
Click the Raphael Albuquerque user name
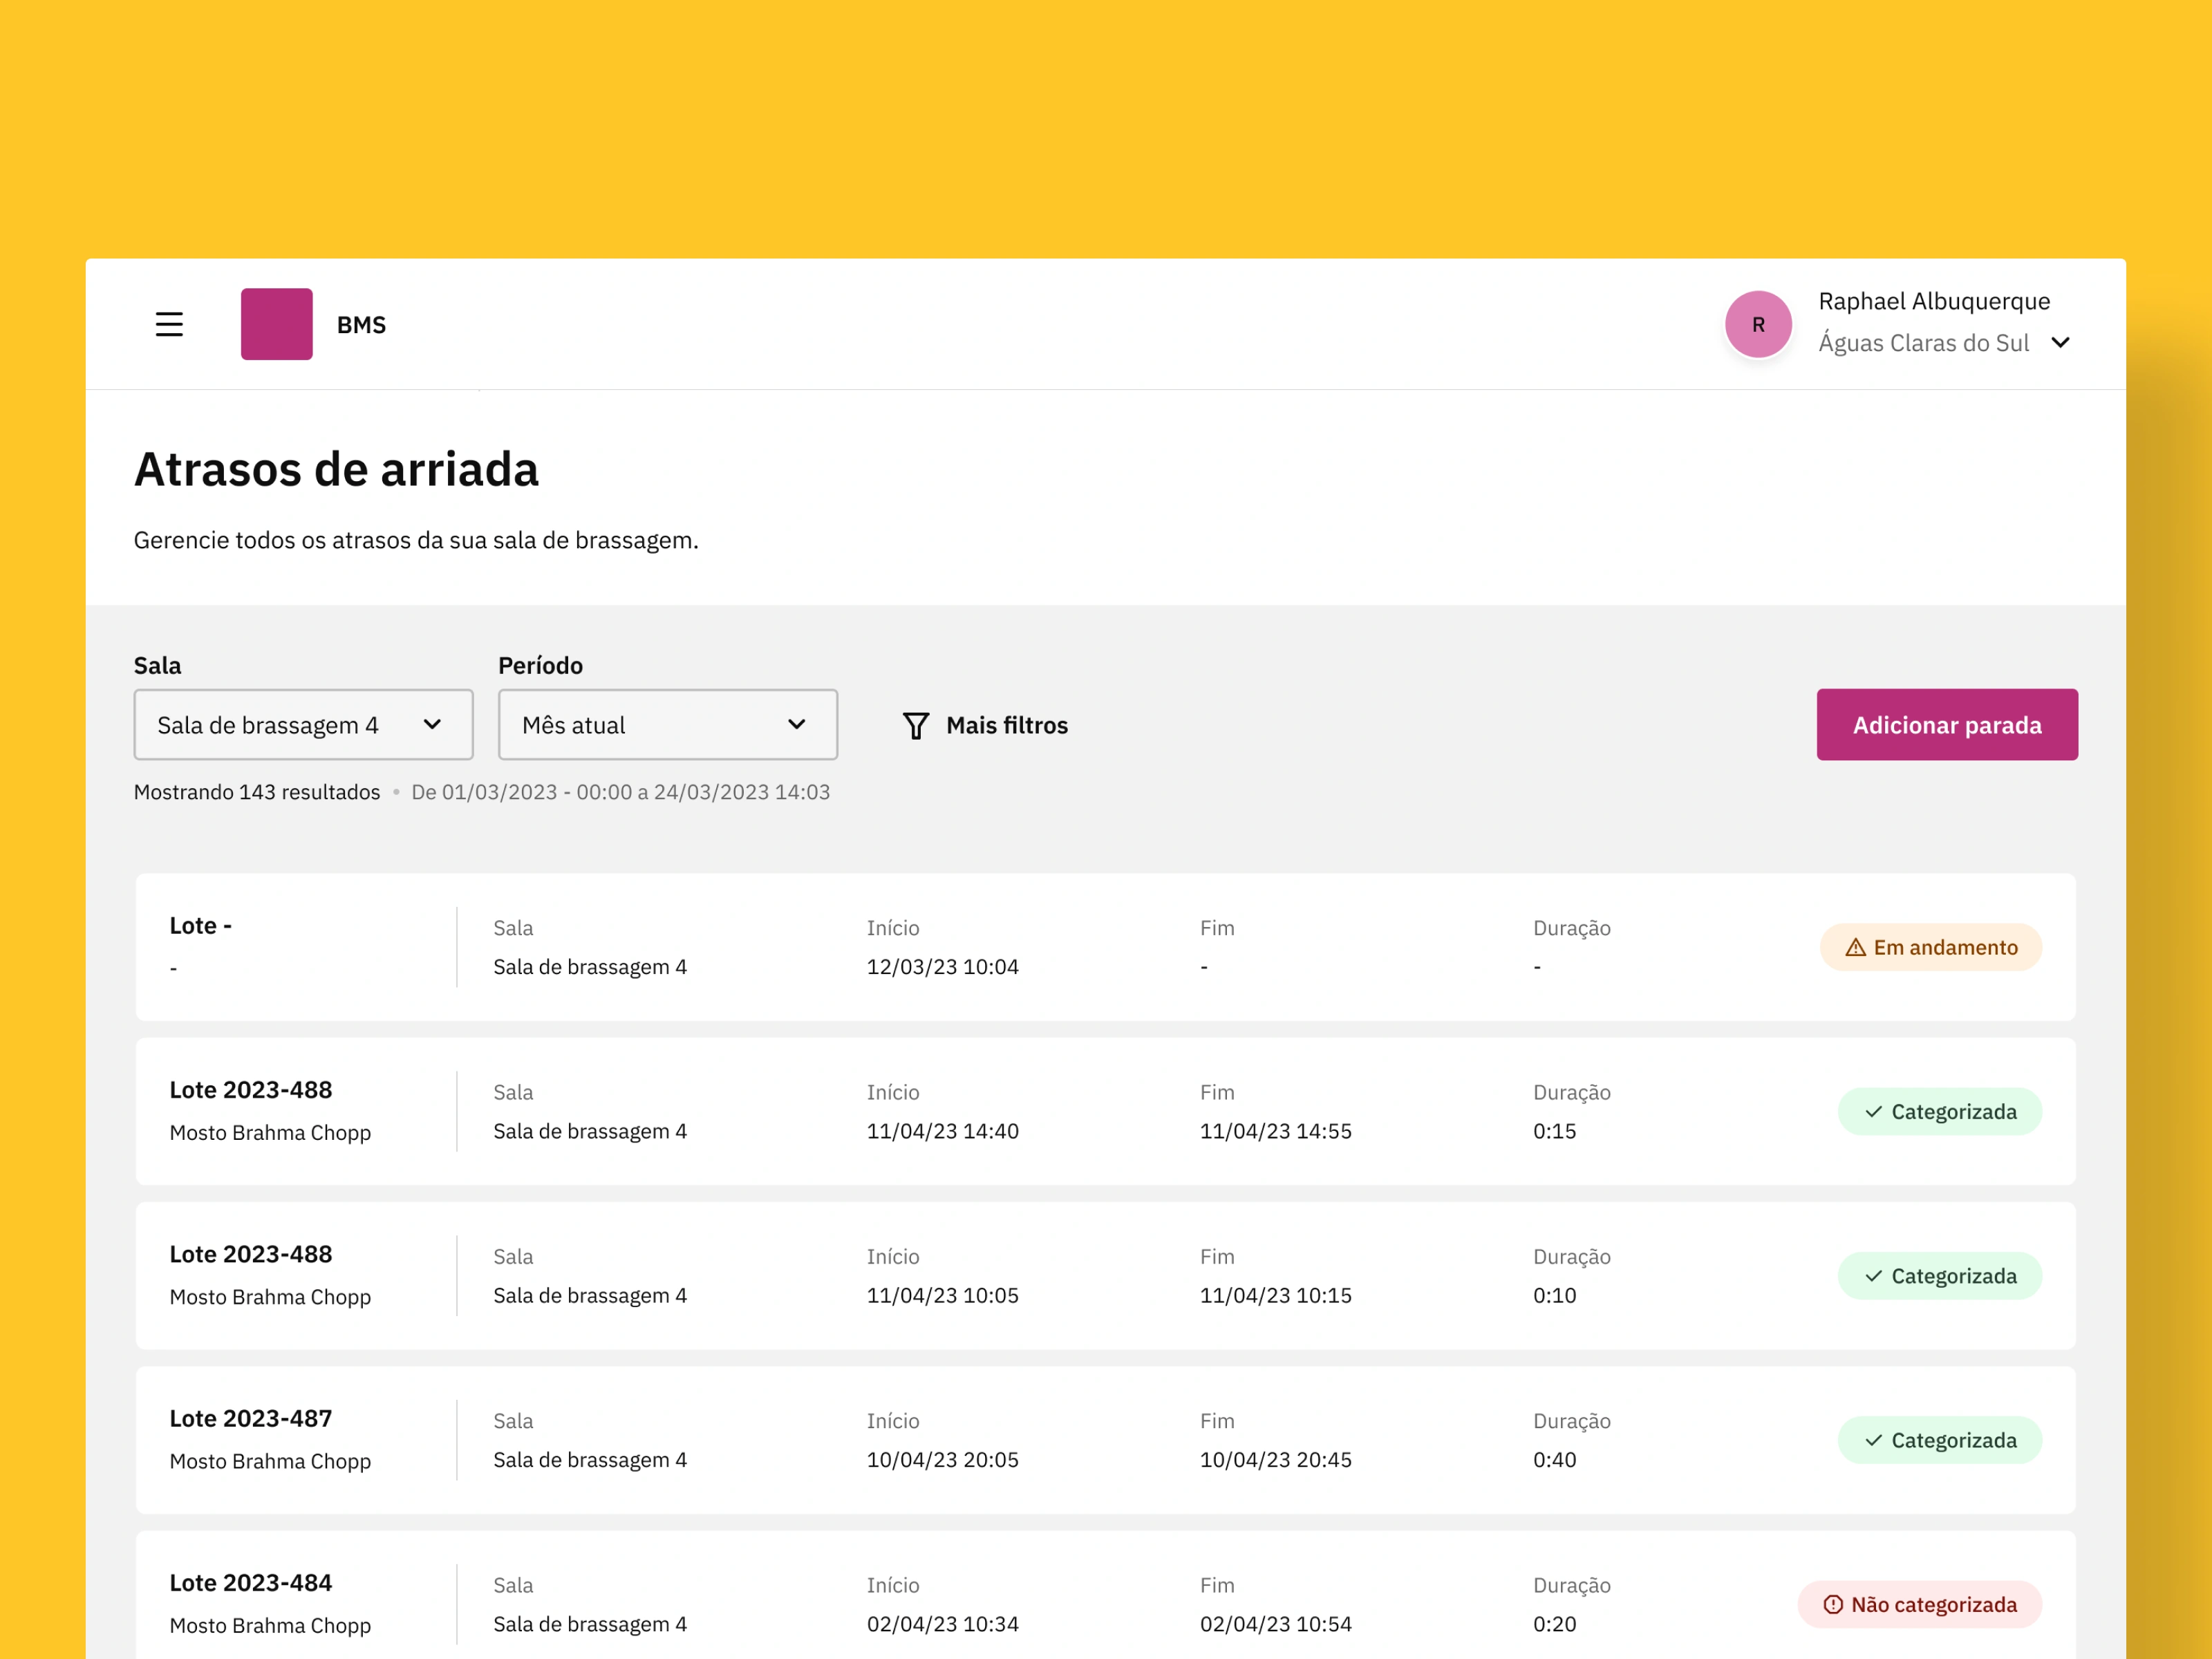pyautogui.click(x=1934, y=301)
